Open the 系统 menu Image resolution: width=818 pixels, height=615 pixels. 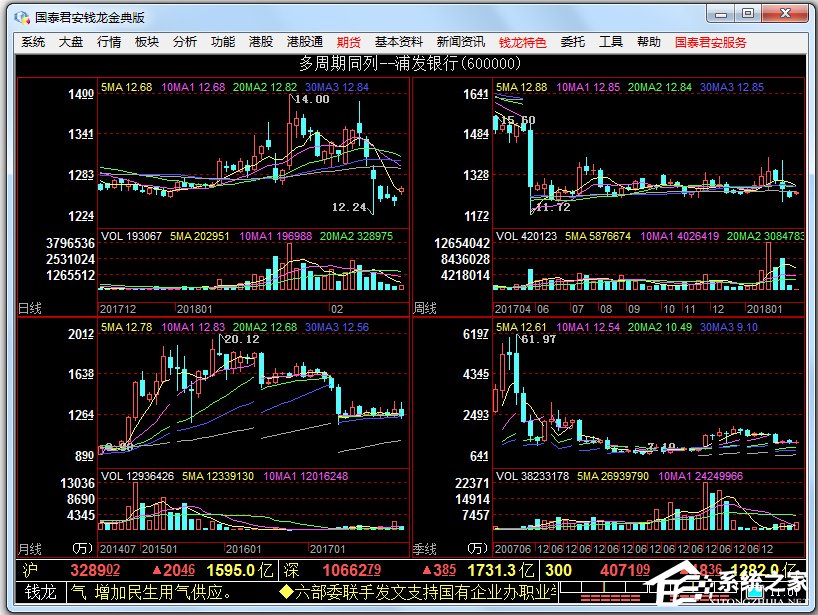pos(33,42)
